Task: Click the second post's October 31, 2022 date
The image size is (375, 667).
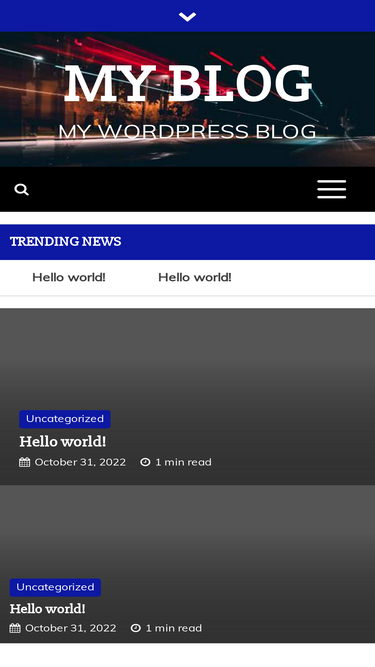Action: coord(71,628)
